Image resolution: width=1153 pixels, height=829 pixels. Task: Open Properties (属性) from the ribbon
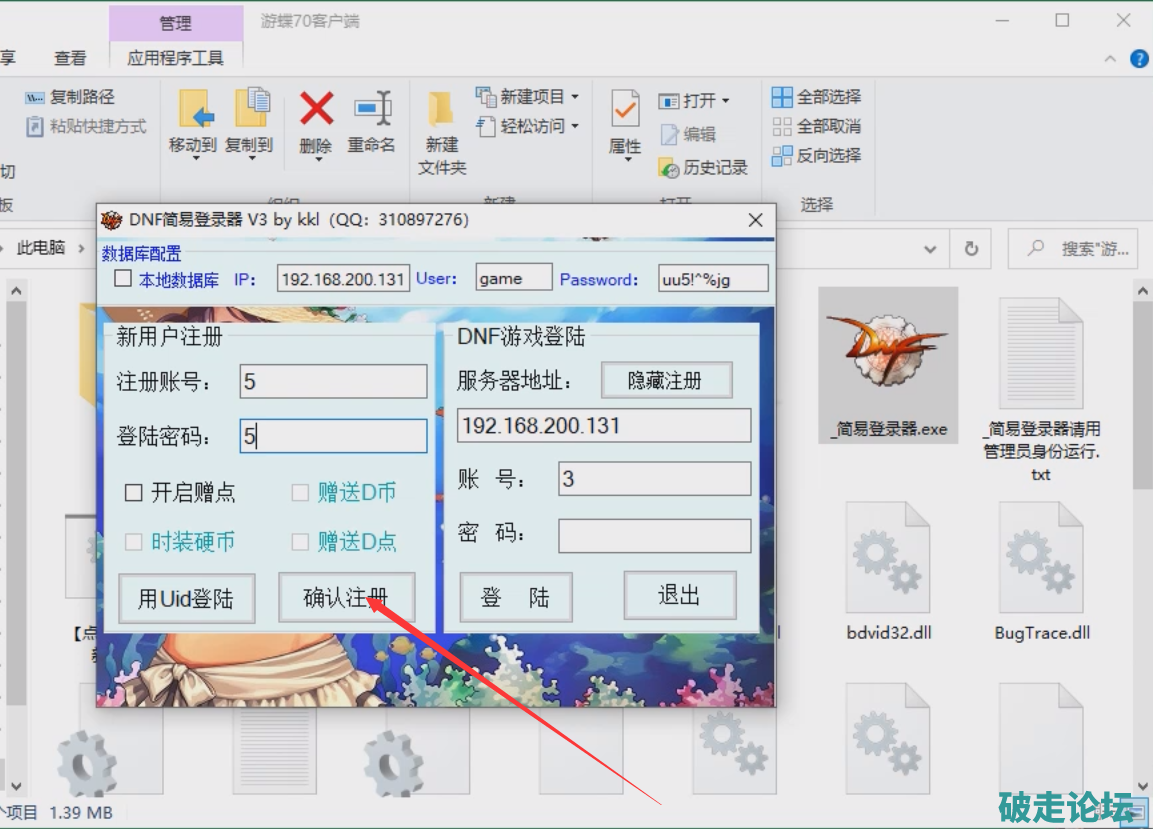[625, 110]
